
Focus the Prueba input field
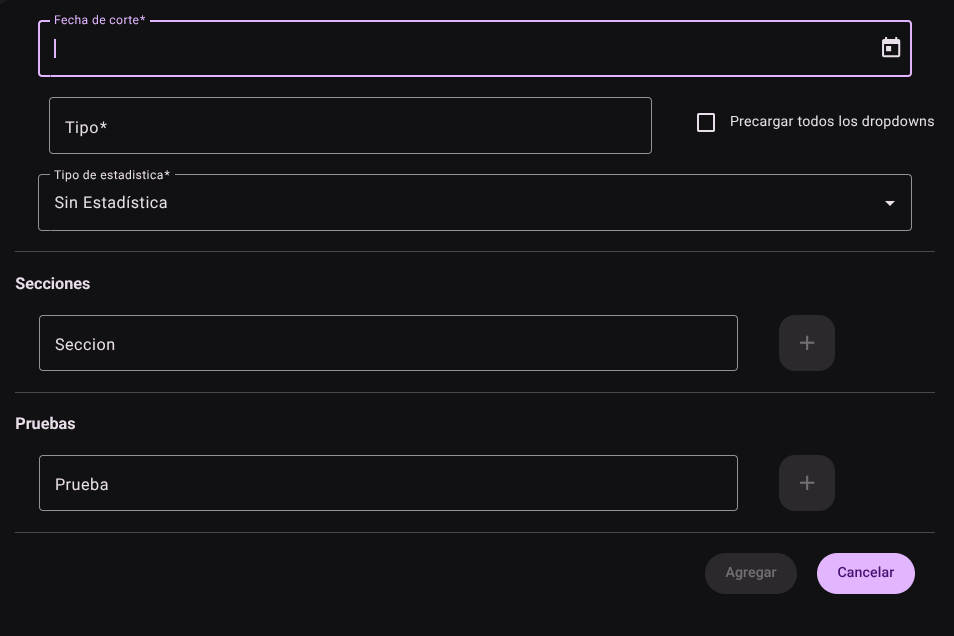388,483
